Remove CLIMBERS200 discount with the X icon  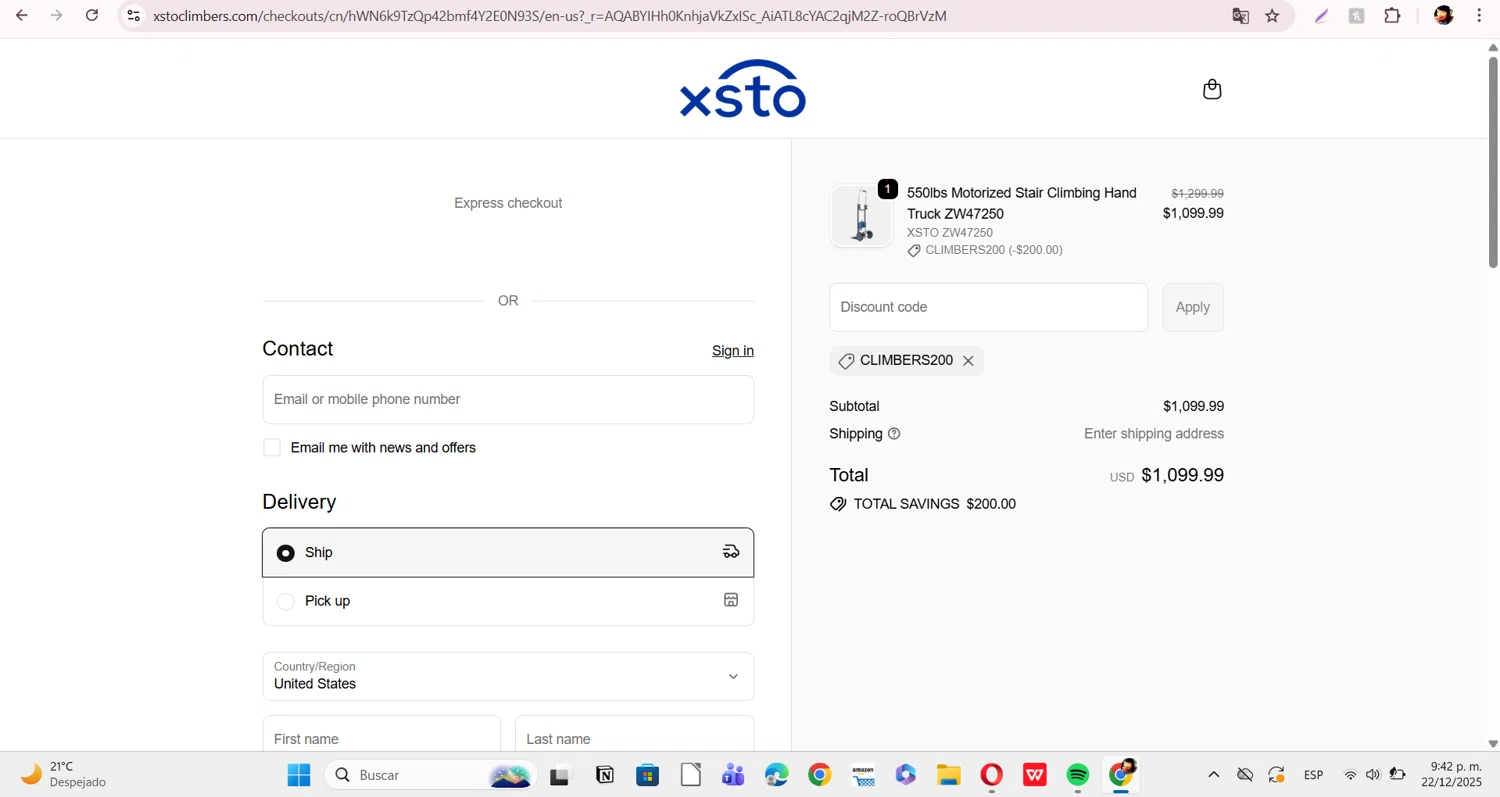pyautogui.click(x=968, y=361)
